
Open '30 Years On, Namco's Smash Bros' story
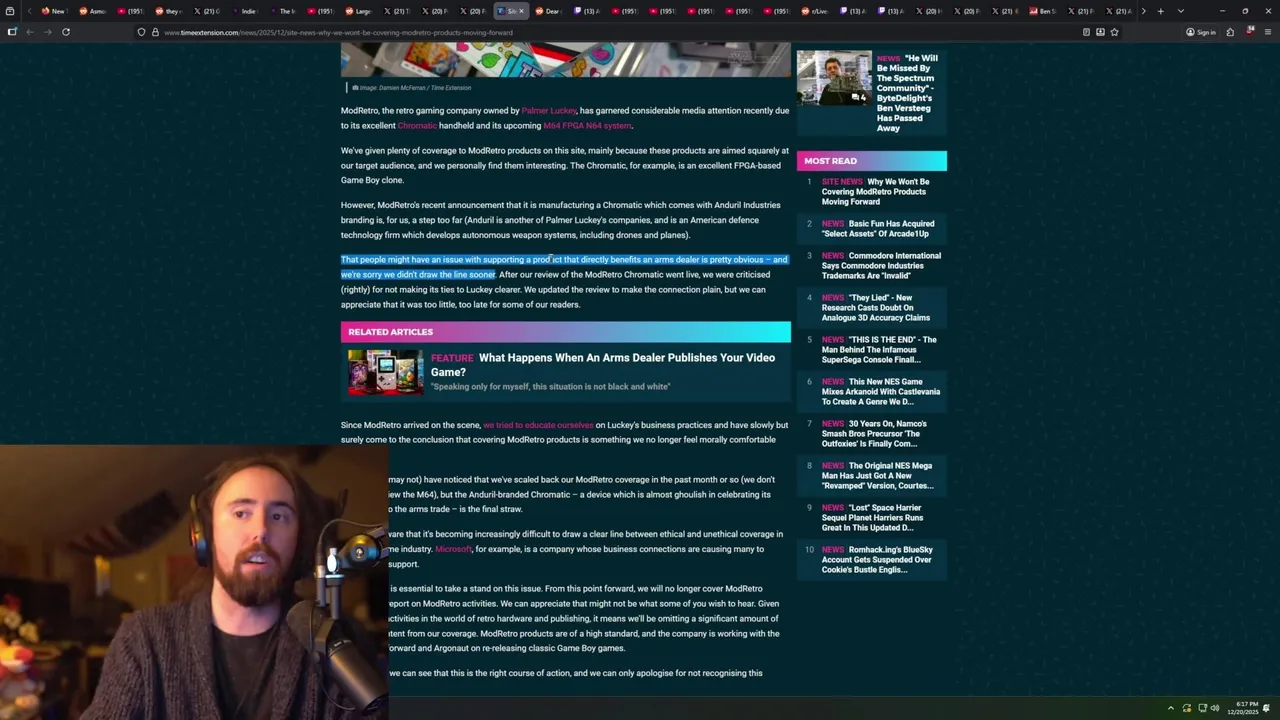point(874,434)
